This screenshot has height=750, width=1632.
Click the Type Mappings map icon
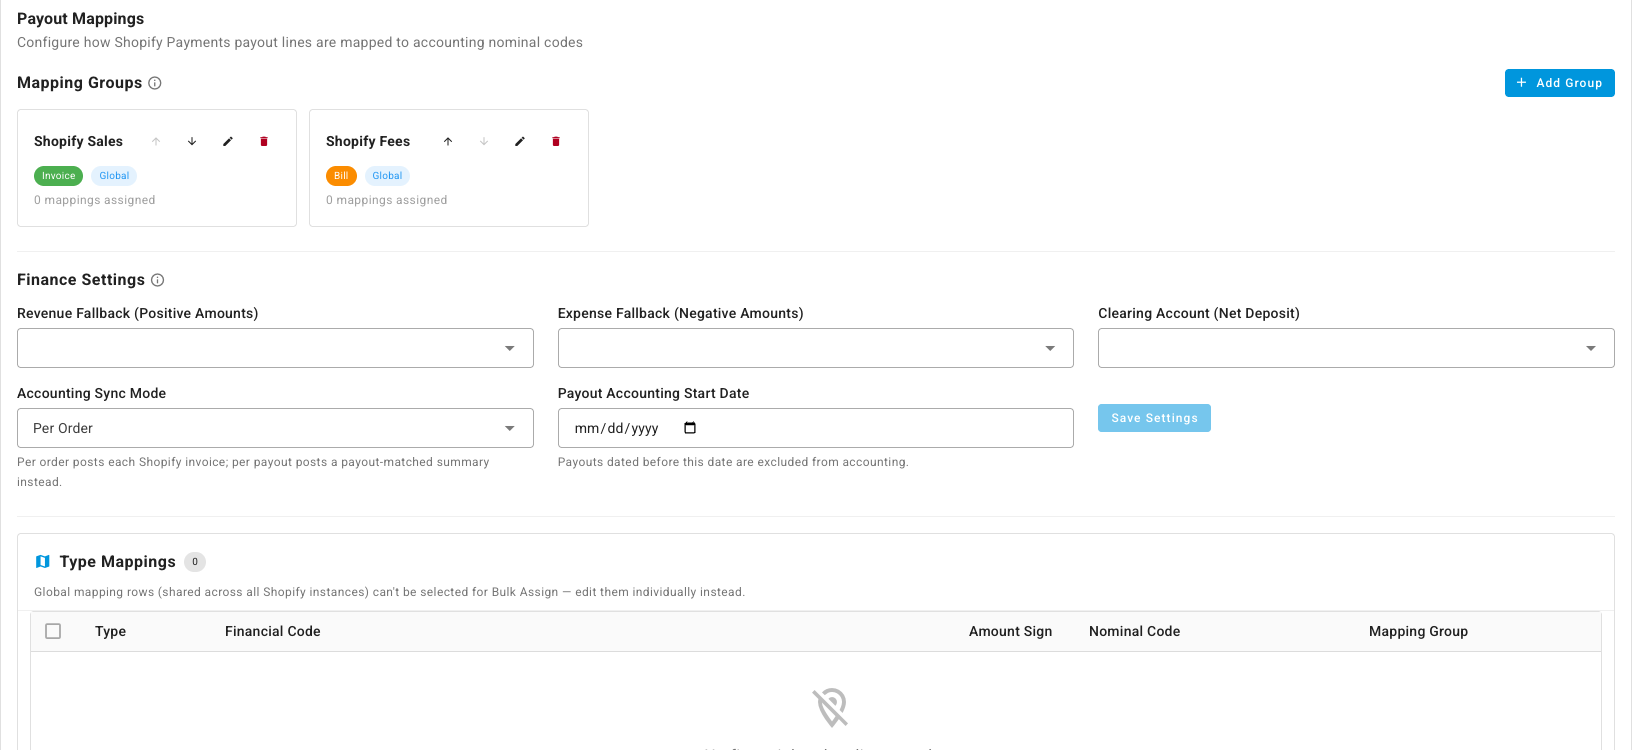43,562
